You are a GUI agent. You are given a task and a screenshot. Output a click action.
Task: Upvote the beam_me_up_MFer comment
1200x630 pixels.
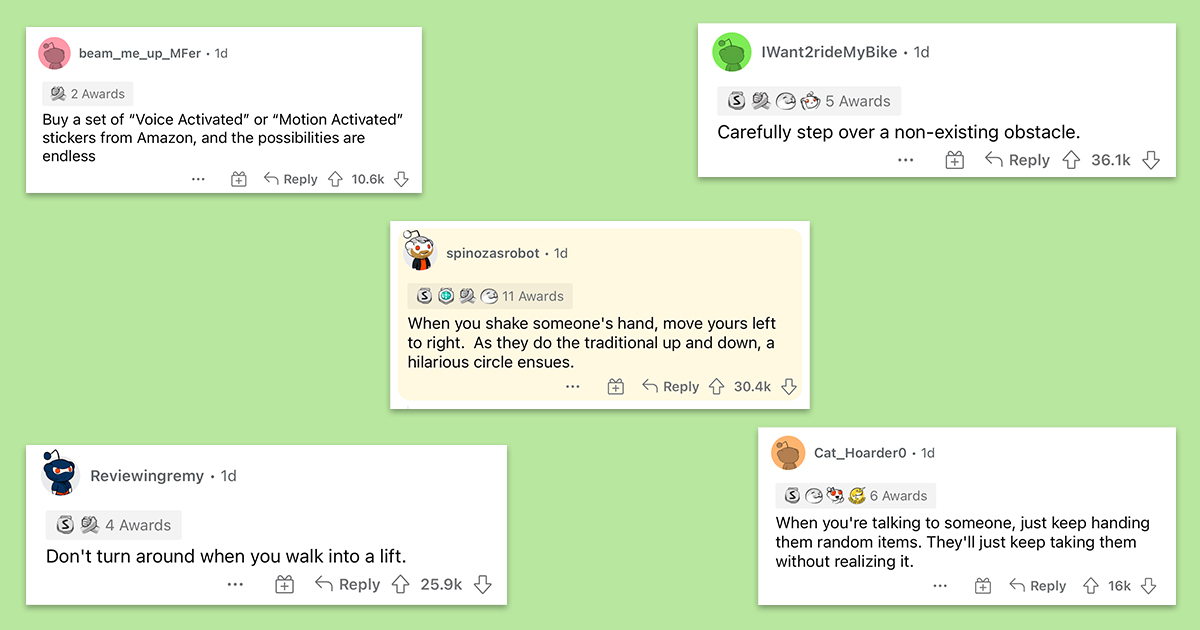click(336, 179)
